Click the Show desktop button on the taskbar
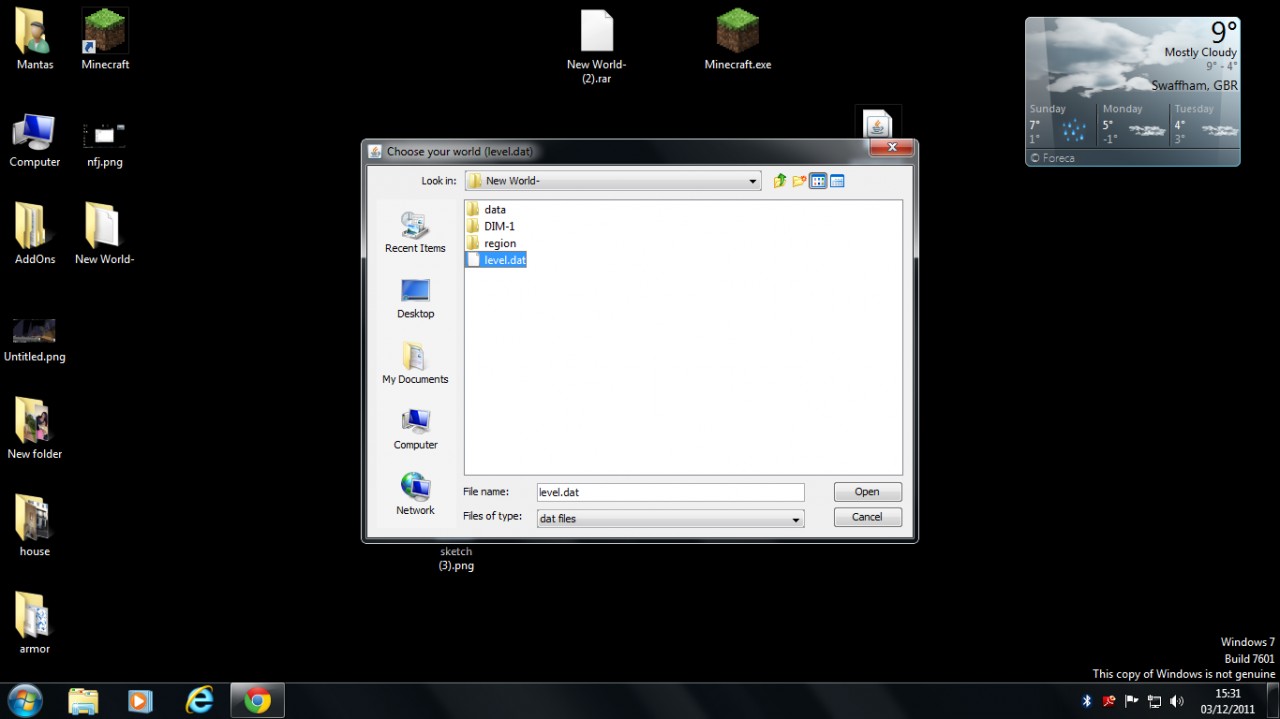Viewport: 1280px width, 719px height. (x=1272, y=701)
